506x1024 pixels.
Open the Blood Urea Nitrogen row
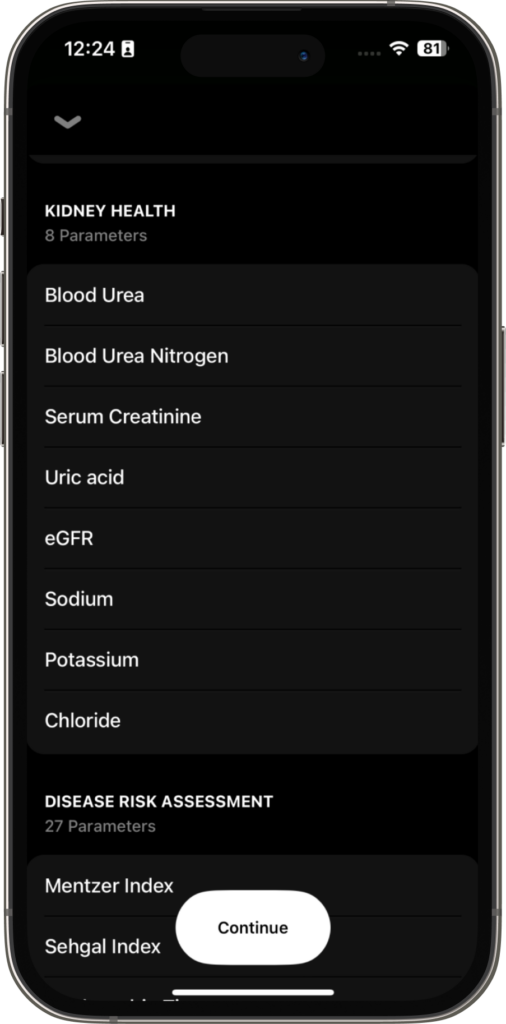(253, 356)
